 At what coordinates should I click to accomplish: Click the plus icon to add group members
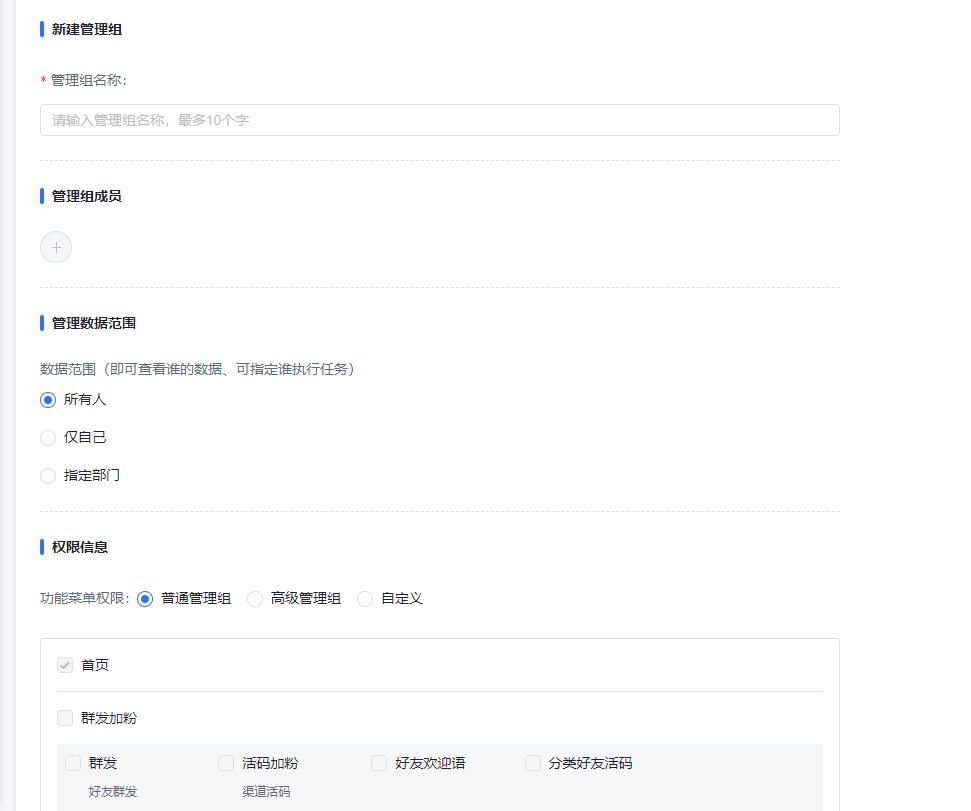pos(56,247)
